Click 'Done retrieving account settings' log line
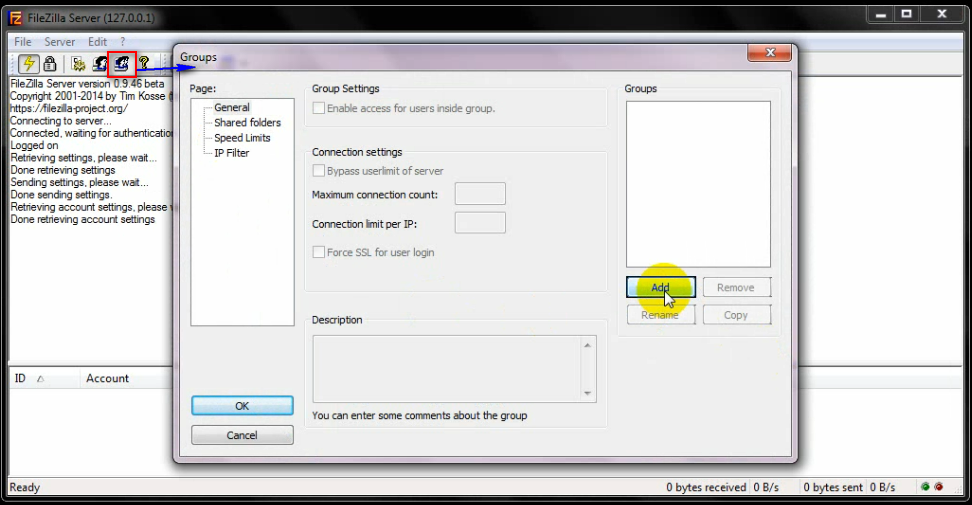 pos(82,219)
